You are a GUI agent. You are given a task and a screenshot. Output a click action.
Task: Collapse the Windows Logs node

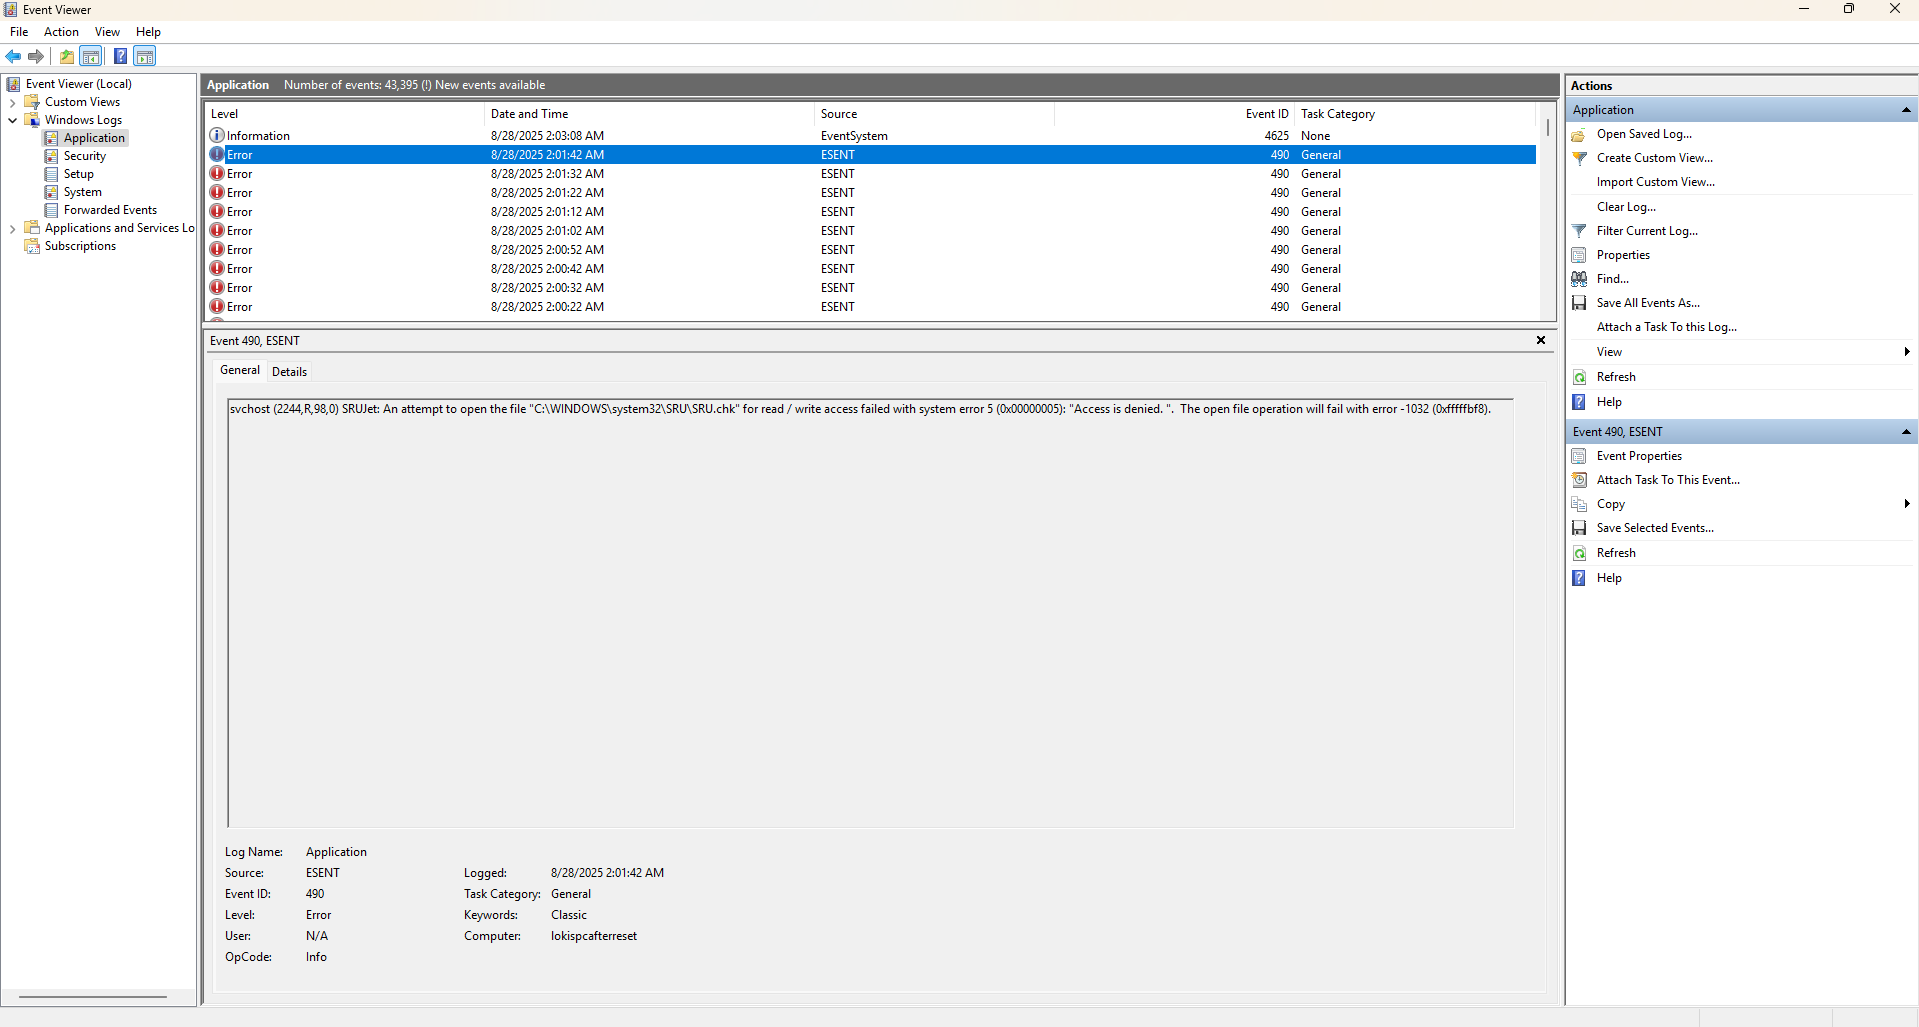coord(13,120)
